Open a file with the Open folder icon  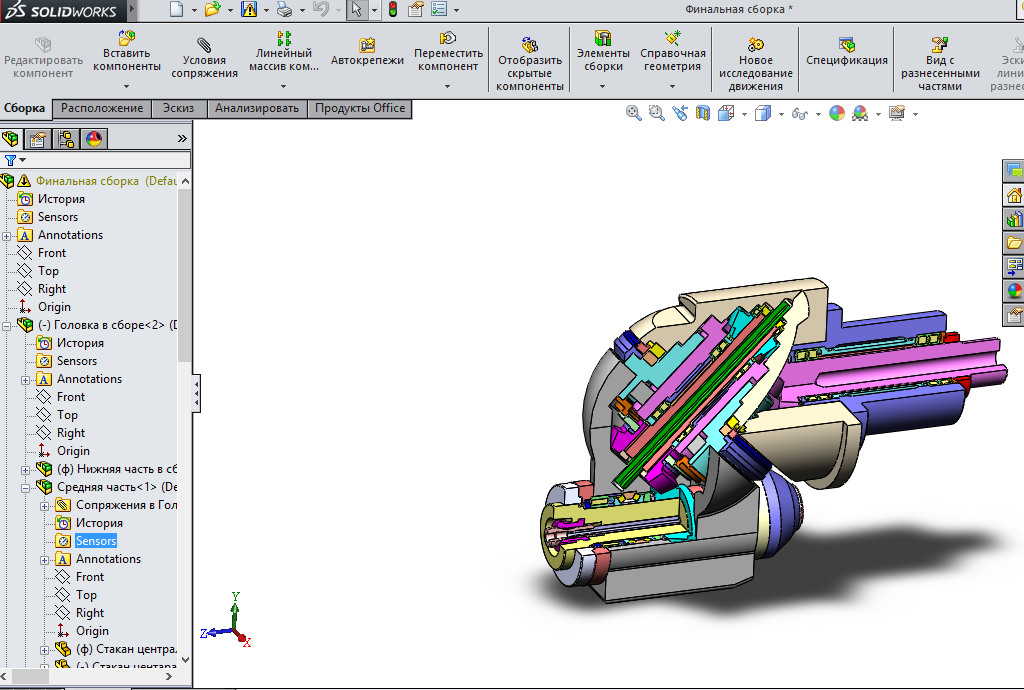212,9
